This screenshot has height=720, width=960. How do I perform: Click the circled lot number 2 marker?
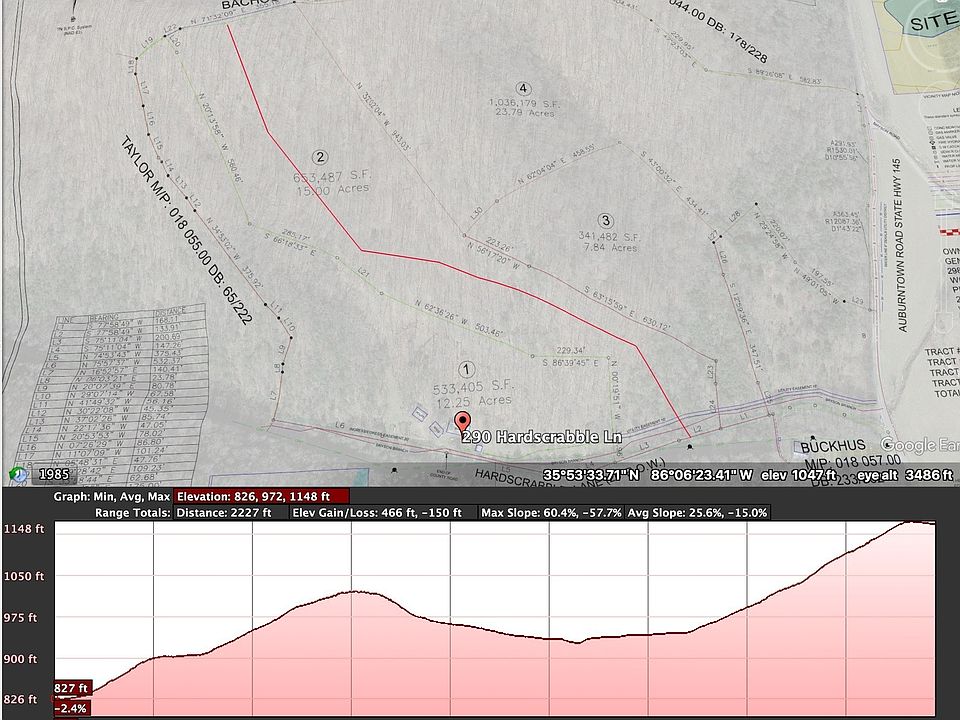pos(320,156)
